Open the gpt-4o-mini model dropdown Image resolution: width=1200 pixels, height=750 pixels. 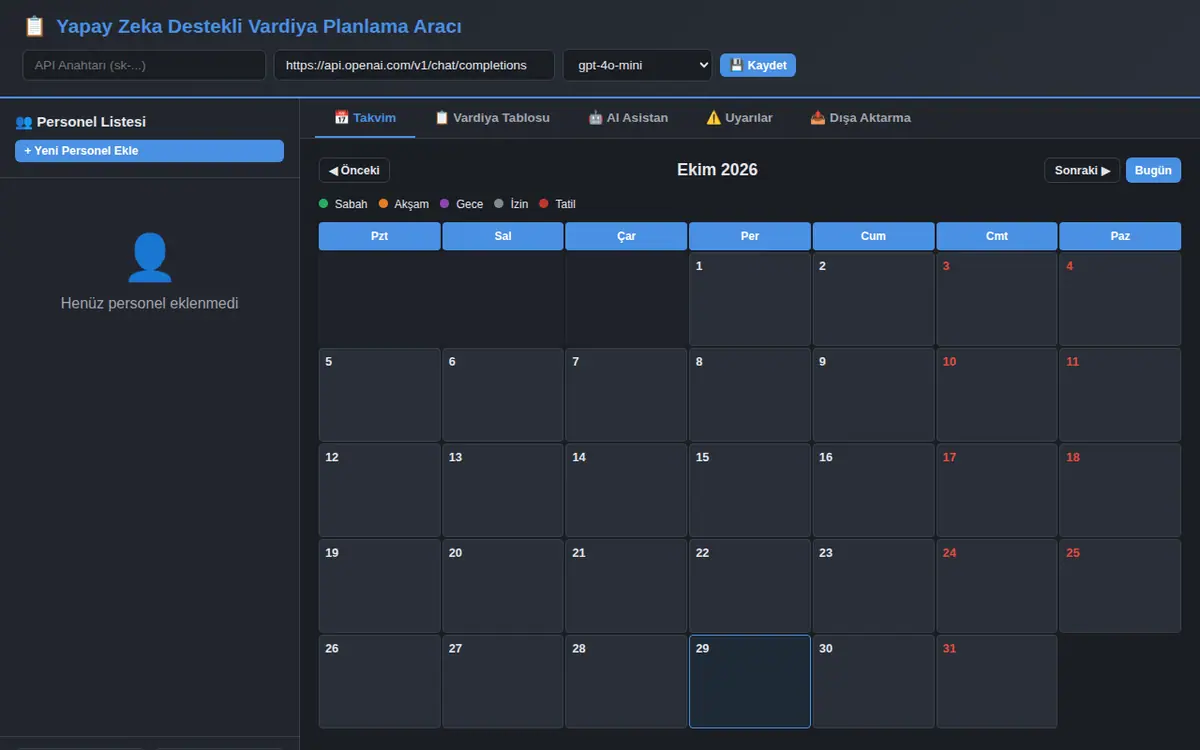click(638, 65)
